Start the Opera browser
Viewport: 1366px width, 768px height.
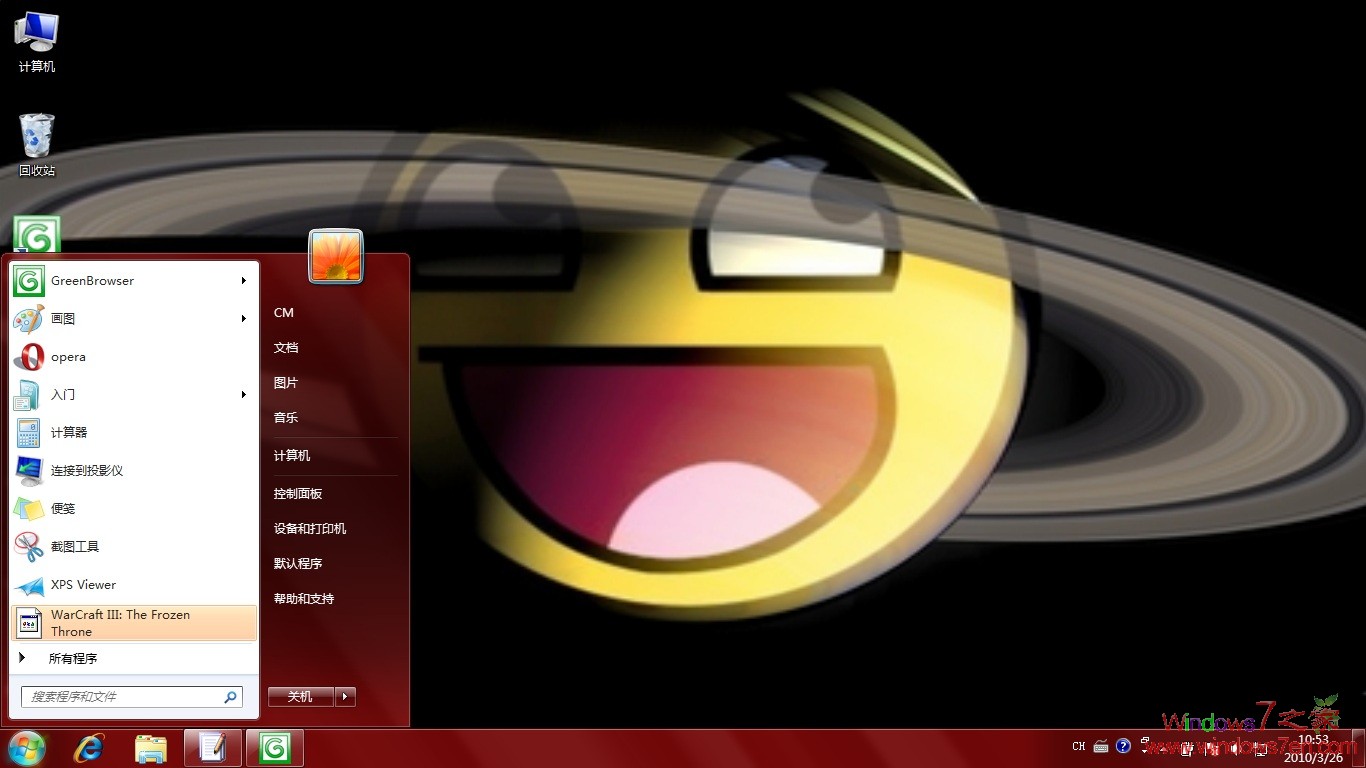coord(68,356)
